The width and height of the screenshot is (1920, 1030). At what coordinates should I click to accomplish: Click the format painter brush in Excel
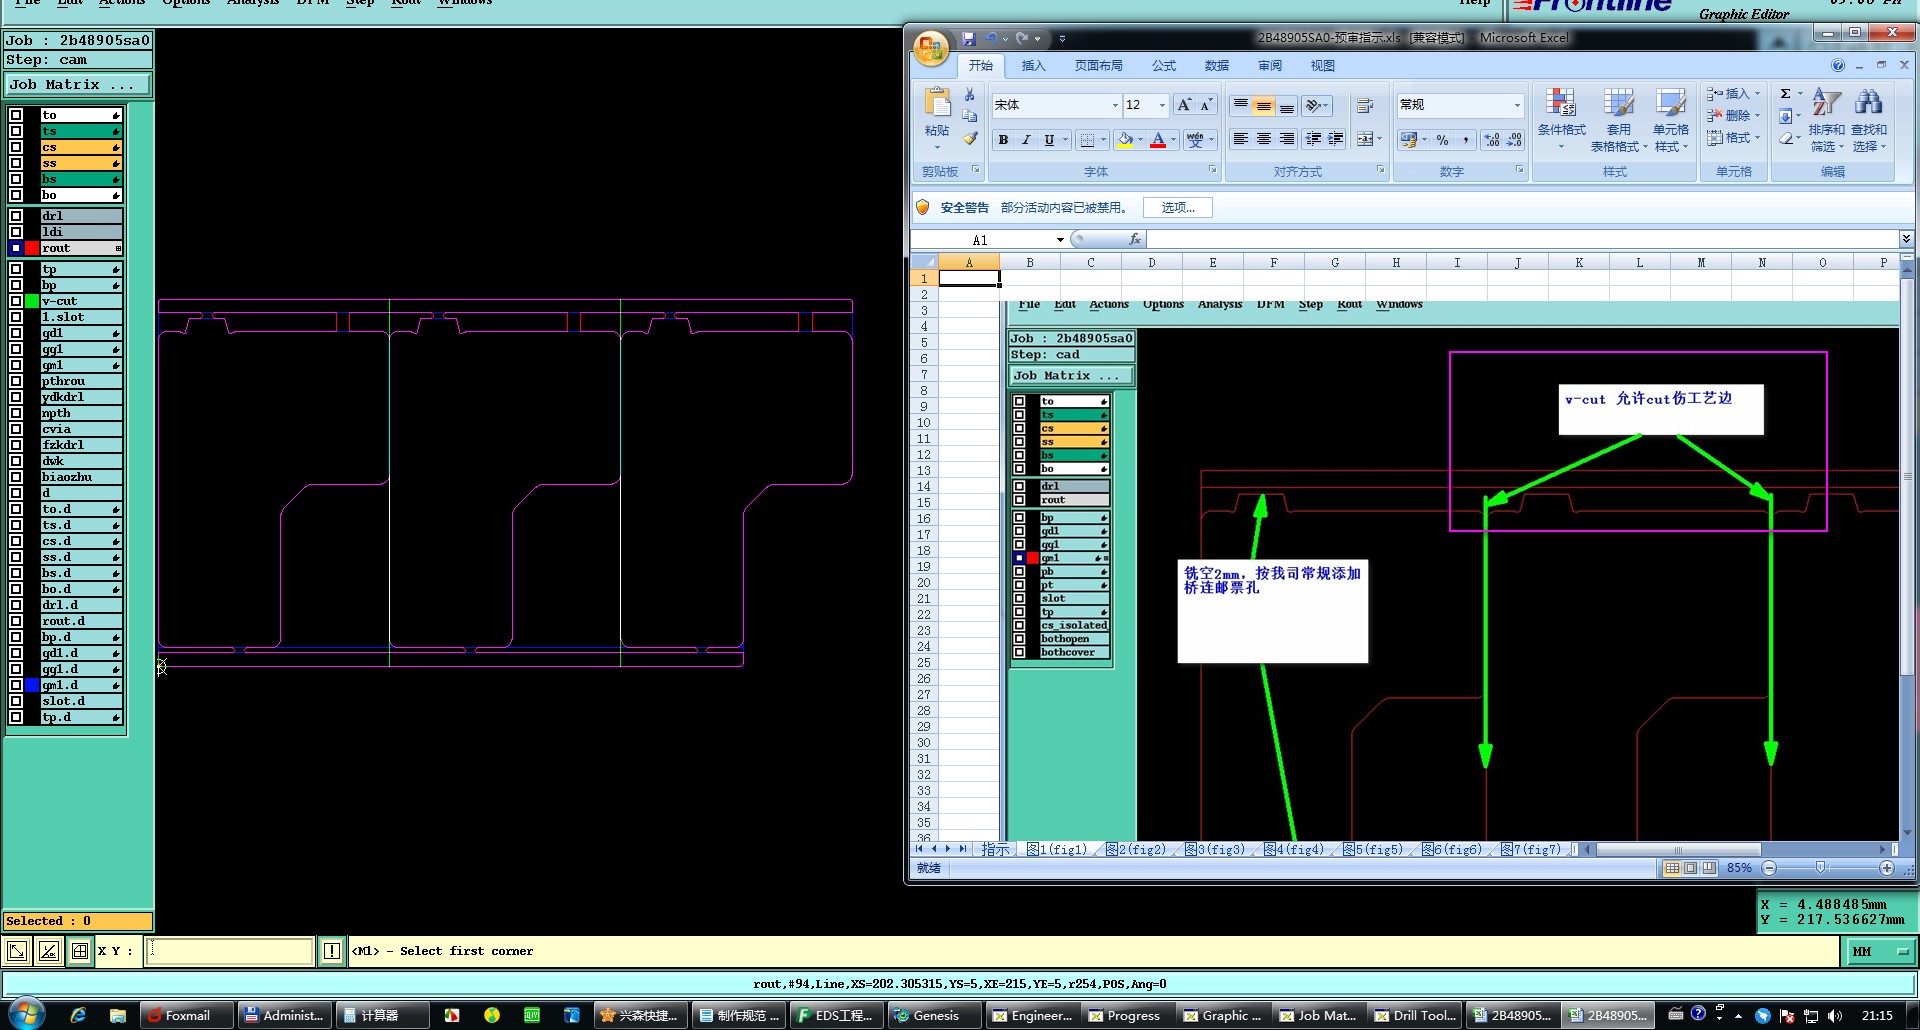click(969, 139)
